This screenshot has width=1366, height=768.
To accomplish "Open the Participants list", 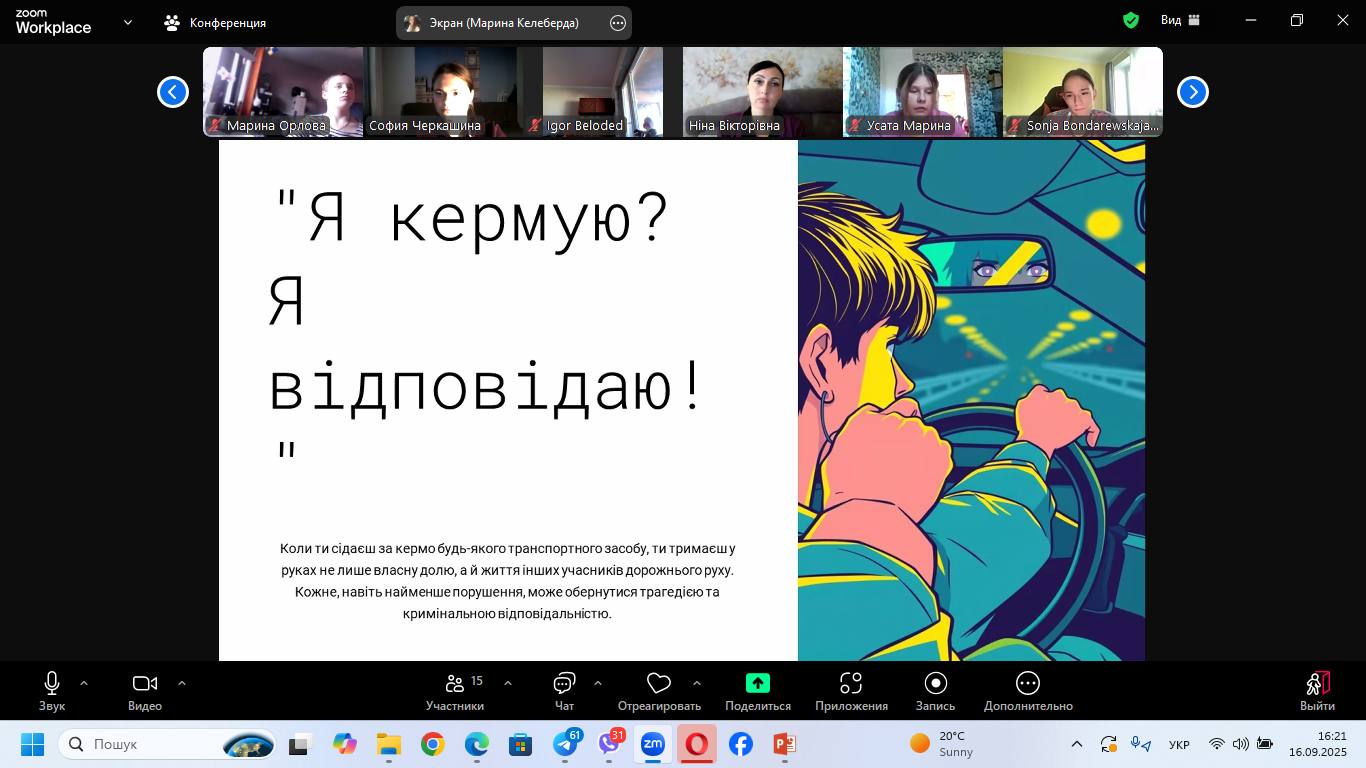I will click(455, 684).
